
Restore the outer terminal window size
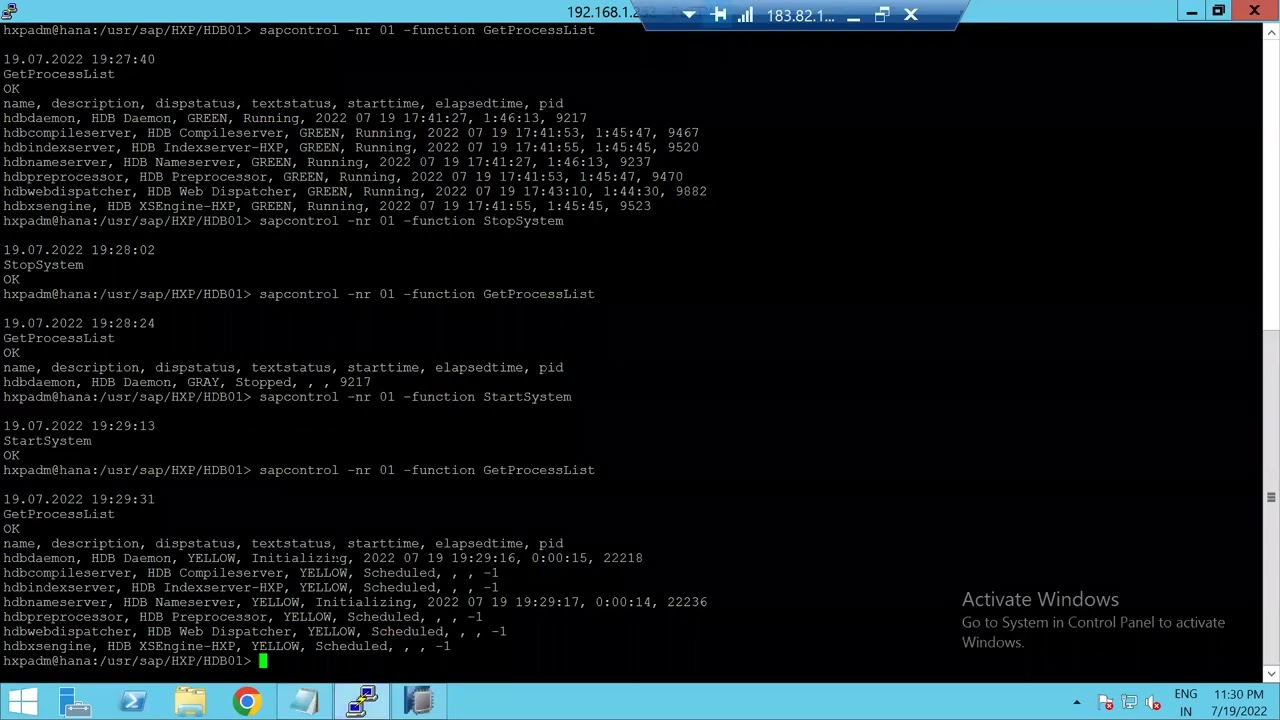click(1218, 11)
